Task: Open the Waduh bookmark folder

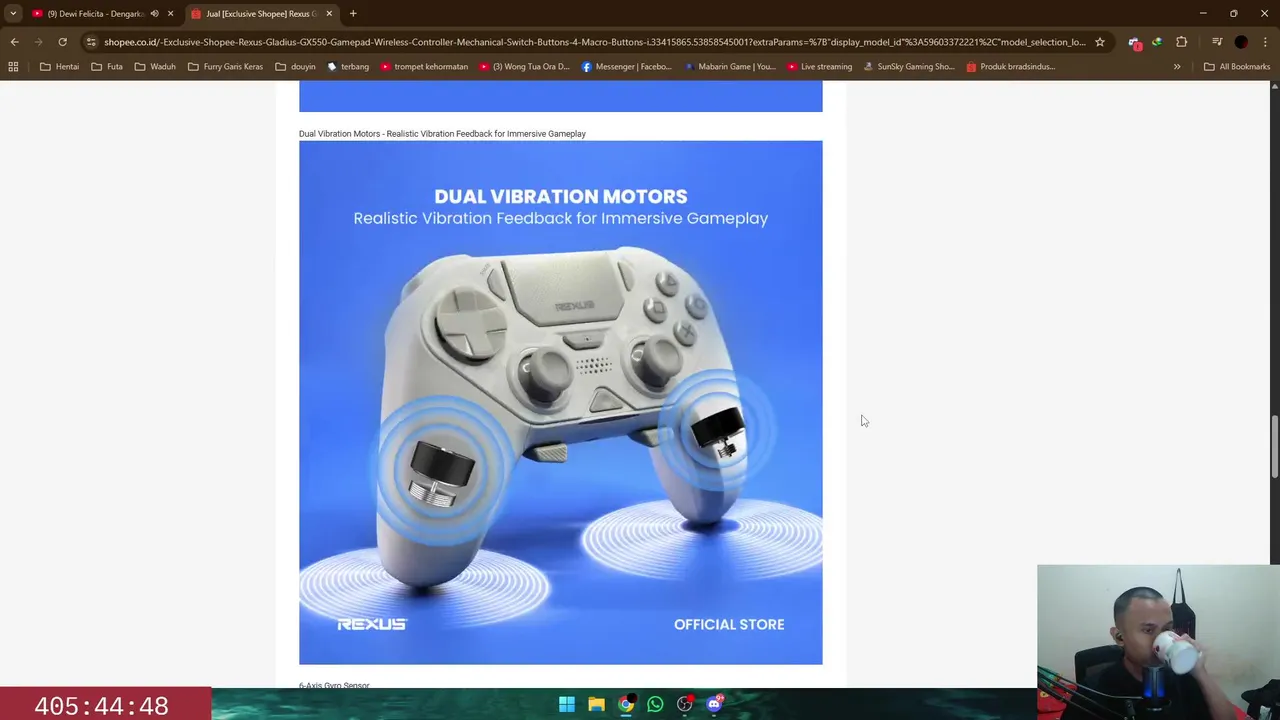Action: click(155, 67)
